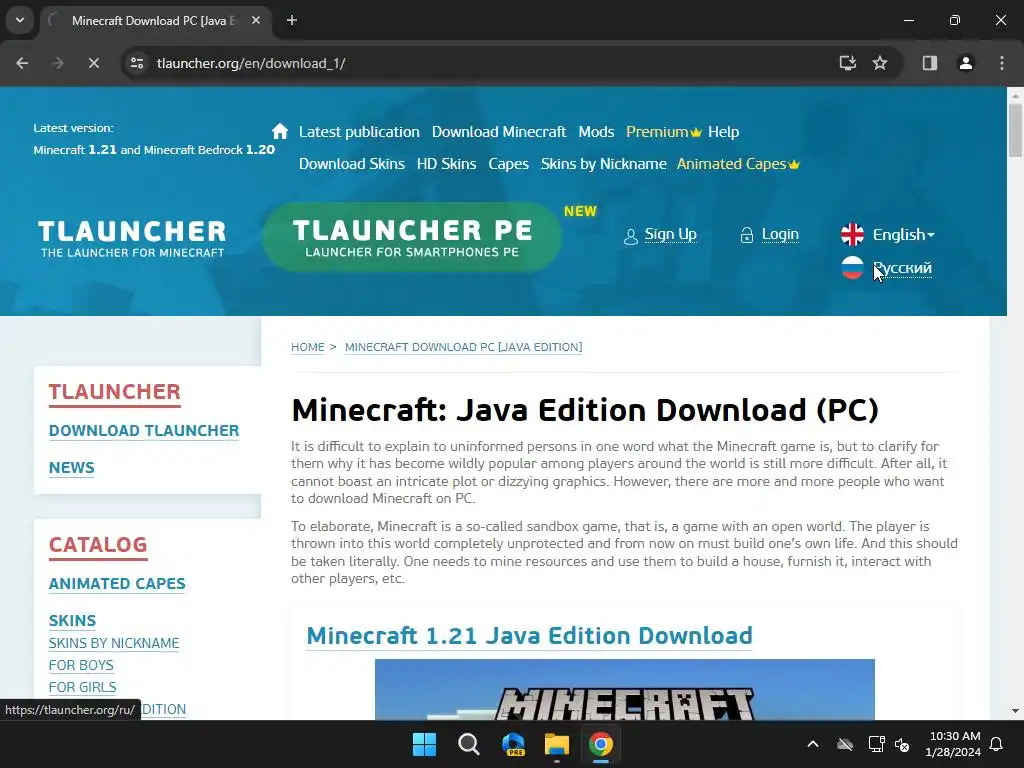Open the Chrome profile menu

(x=966, y=63)
